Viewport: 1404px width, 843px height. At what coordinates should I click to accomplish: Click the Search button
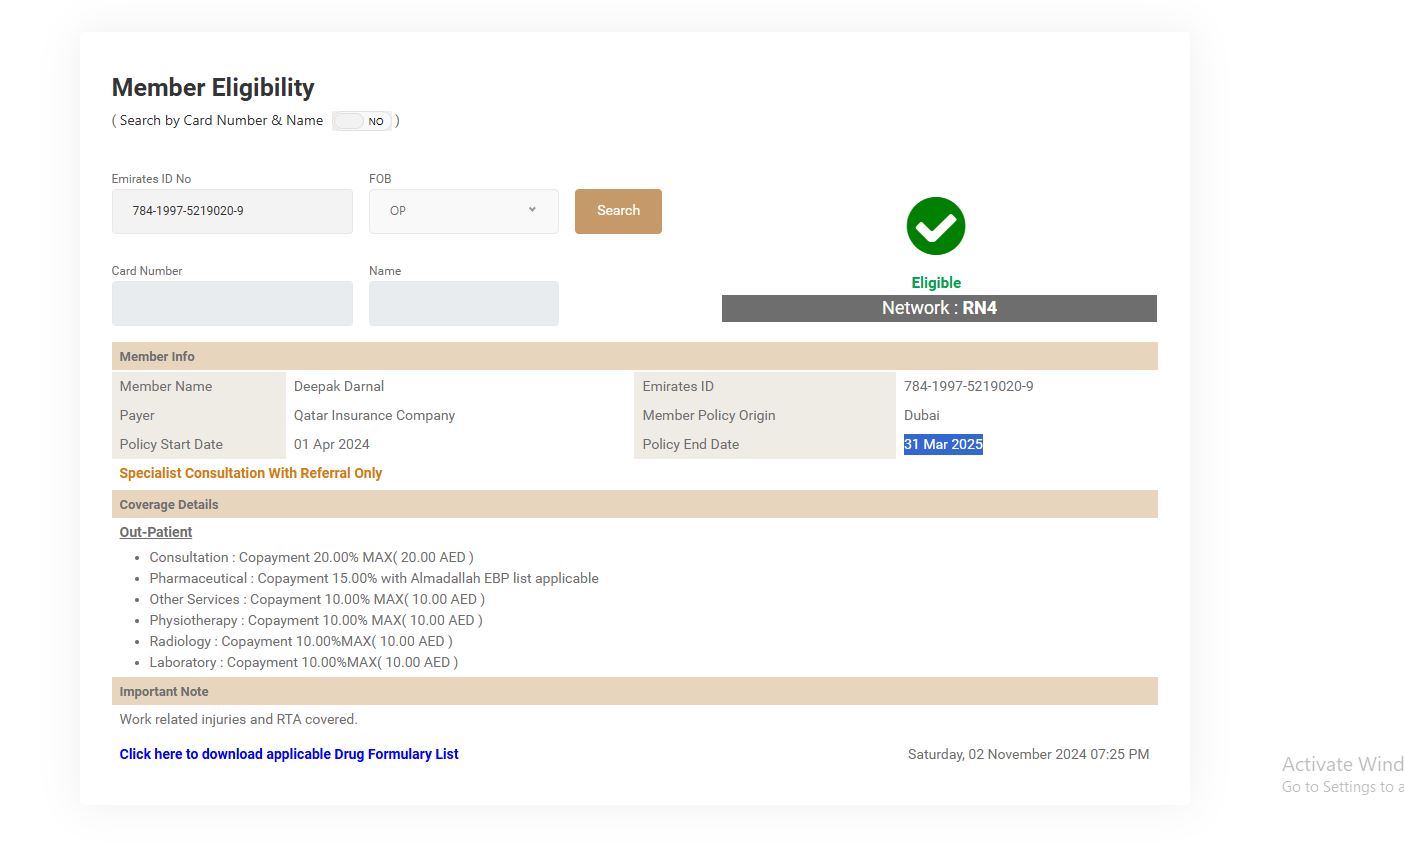pos(618,211)
